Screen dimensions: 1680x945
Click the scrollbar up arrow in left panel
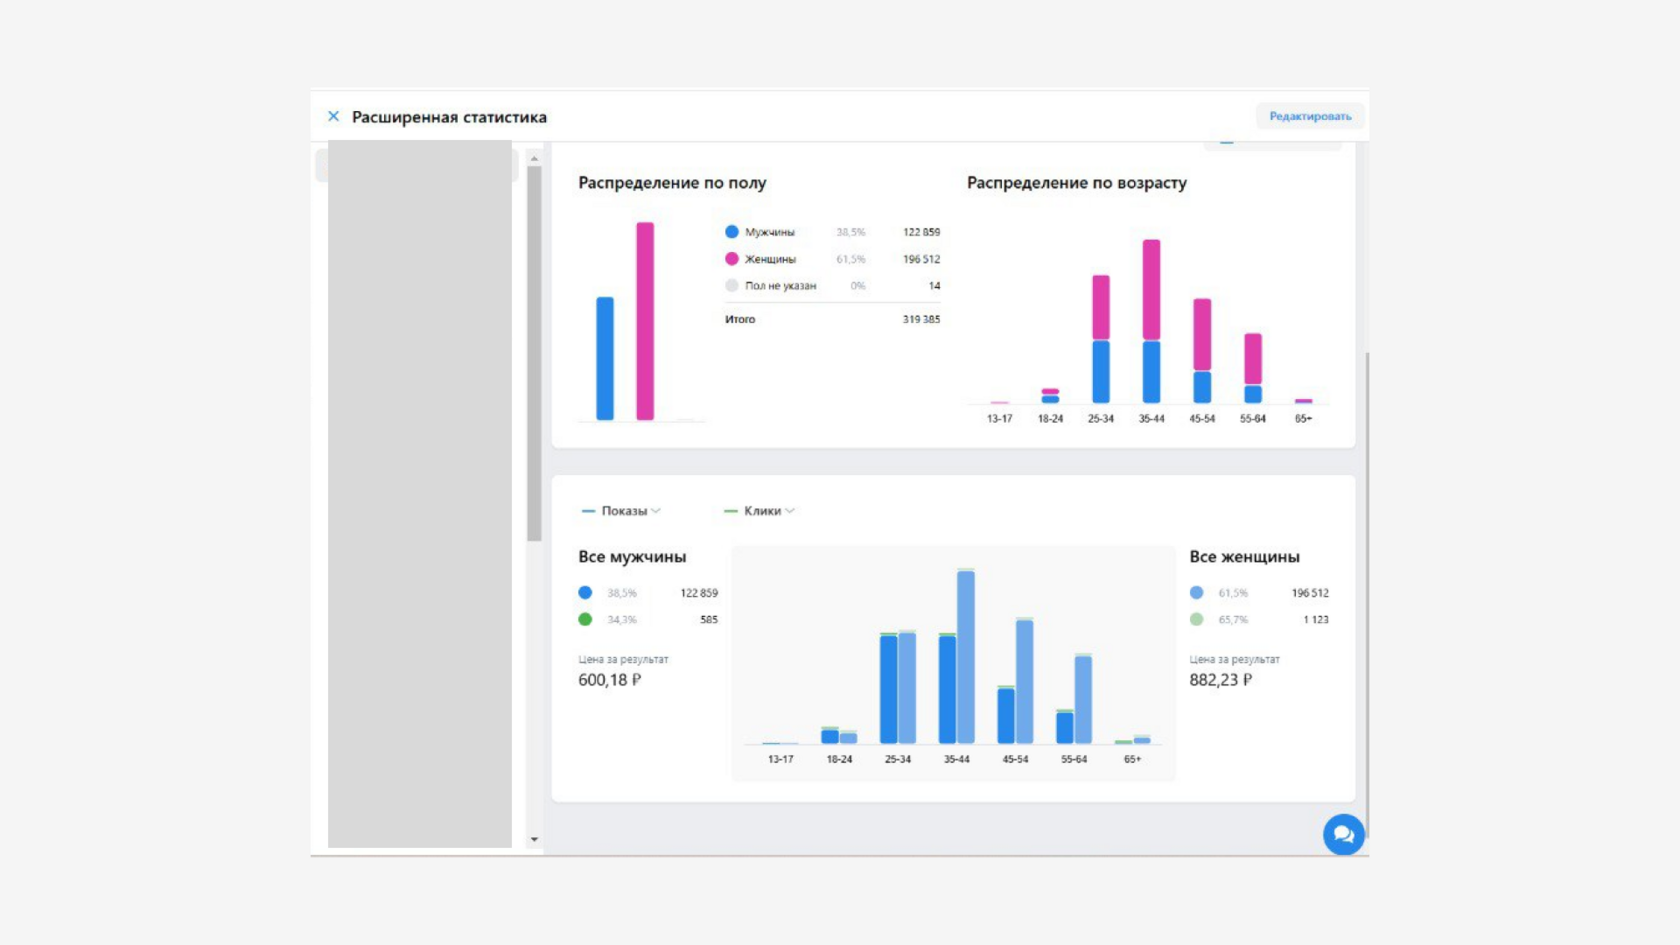coord(534,158)
